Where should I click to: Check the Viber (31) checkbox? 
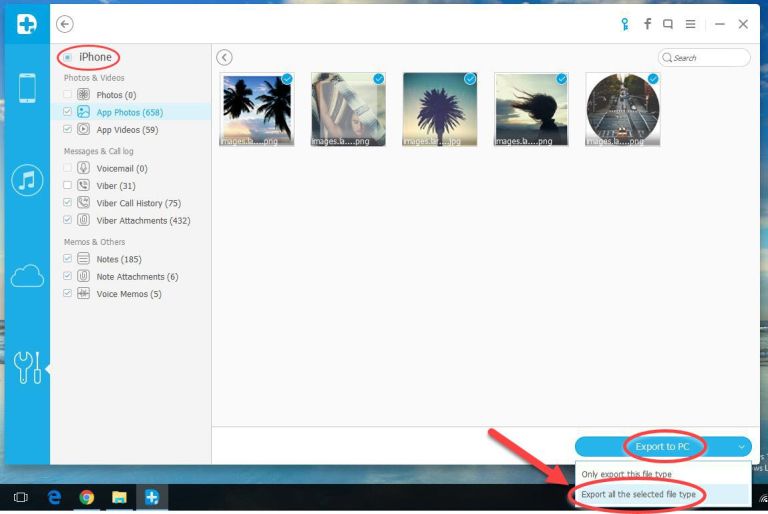[68, 185]
